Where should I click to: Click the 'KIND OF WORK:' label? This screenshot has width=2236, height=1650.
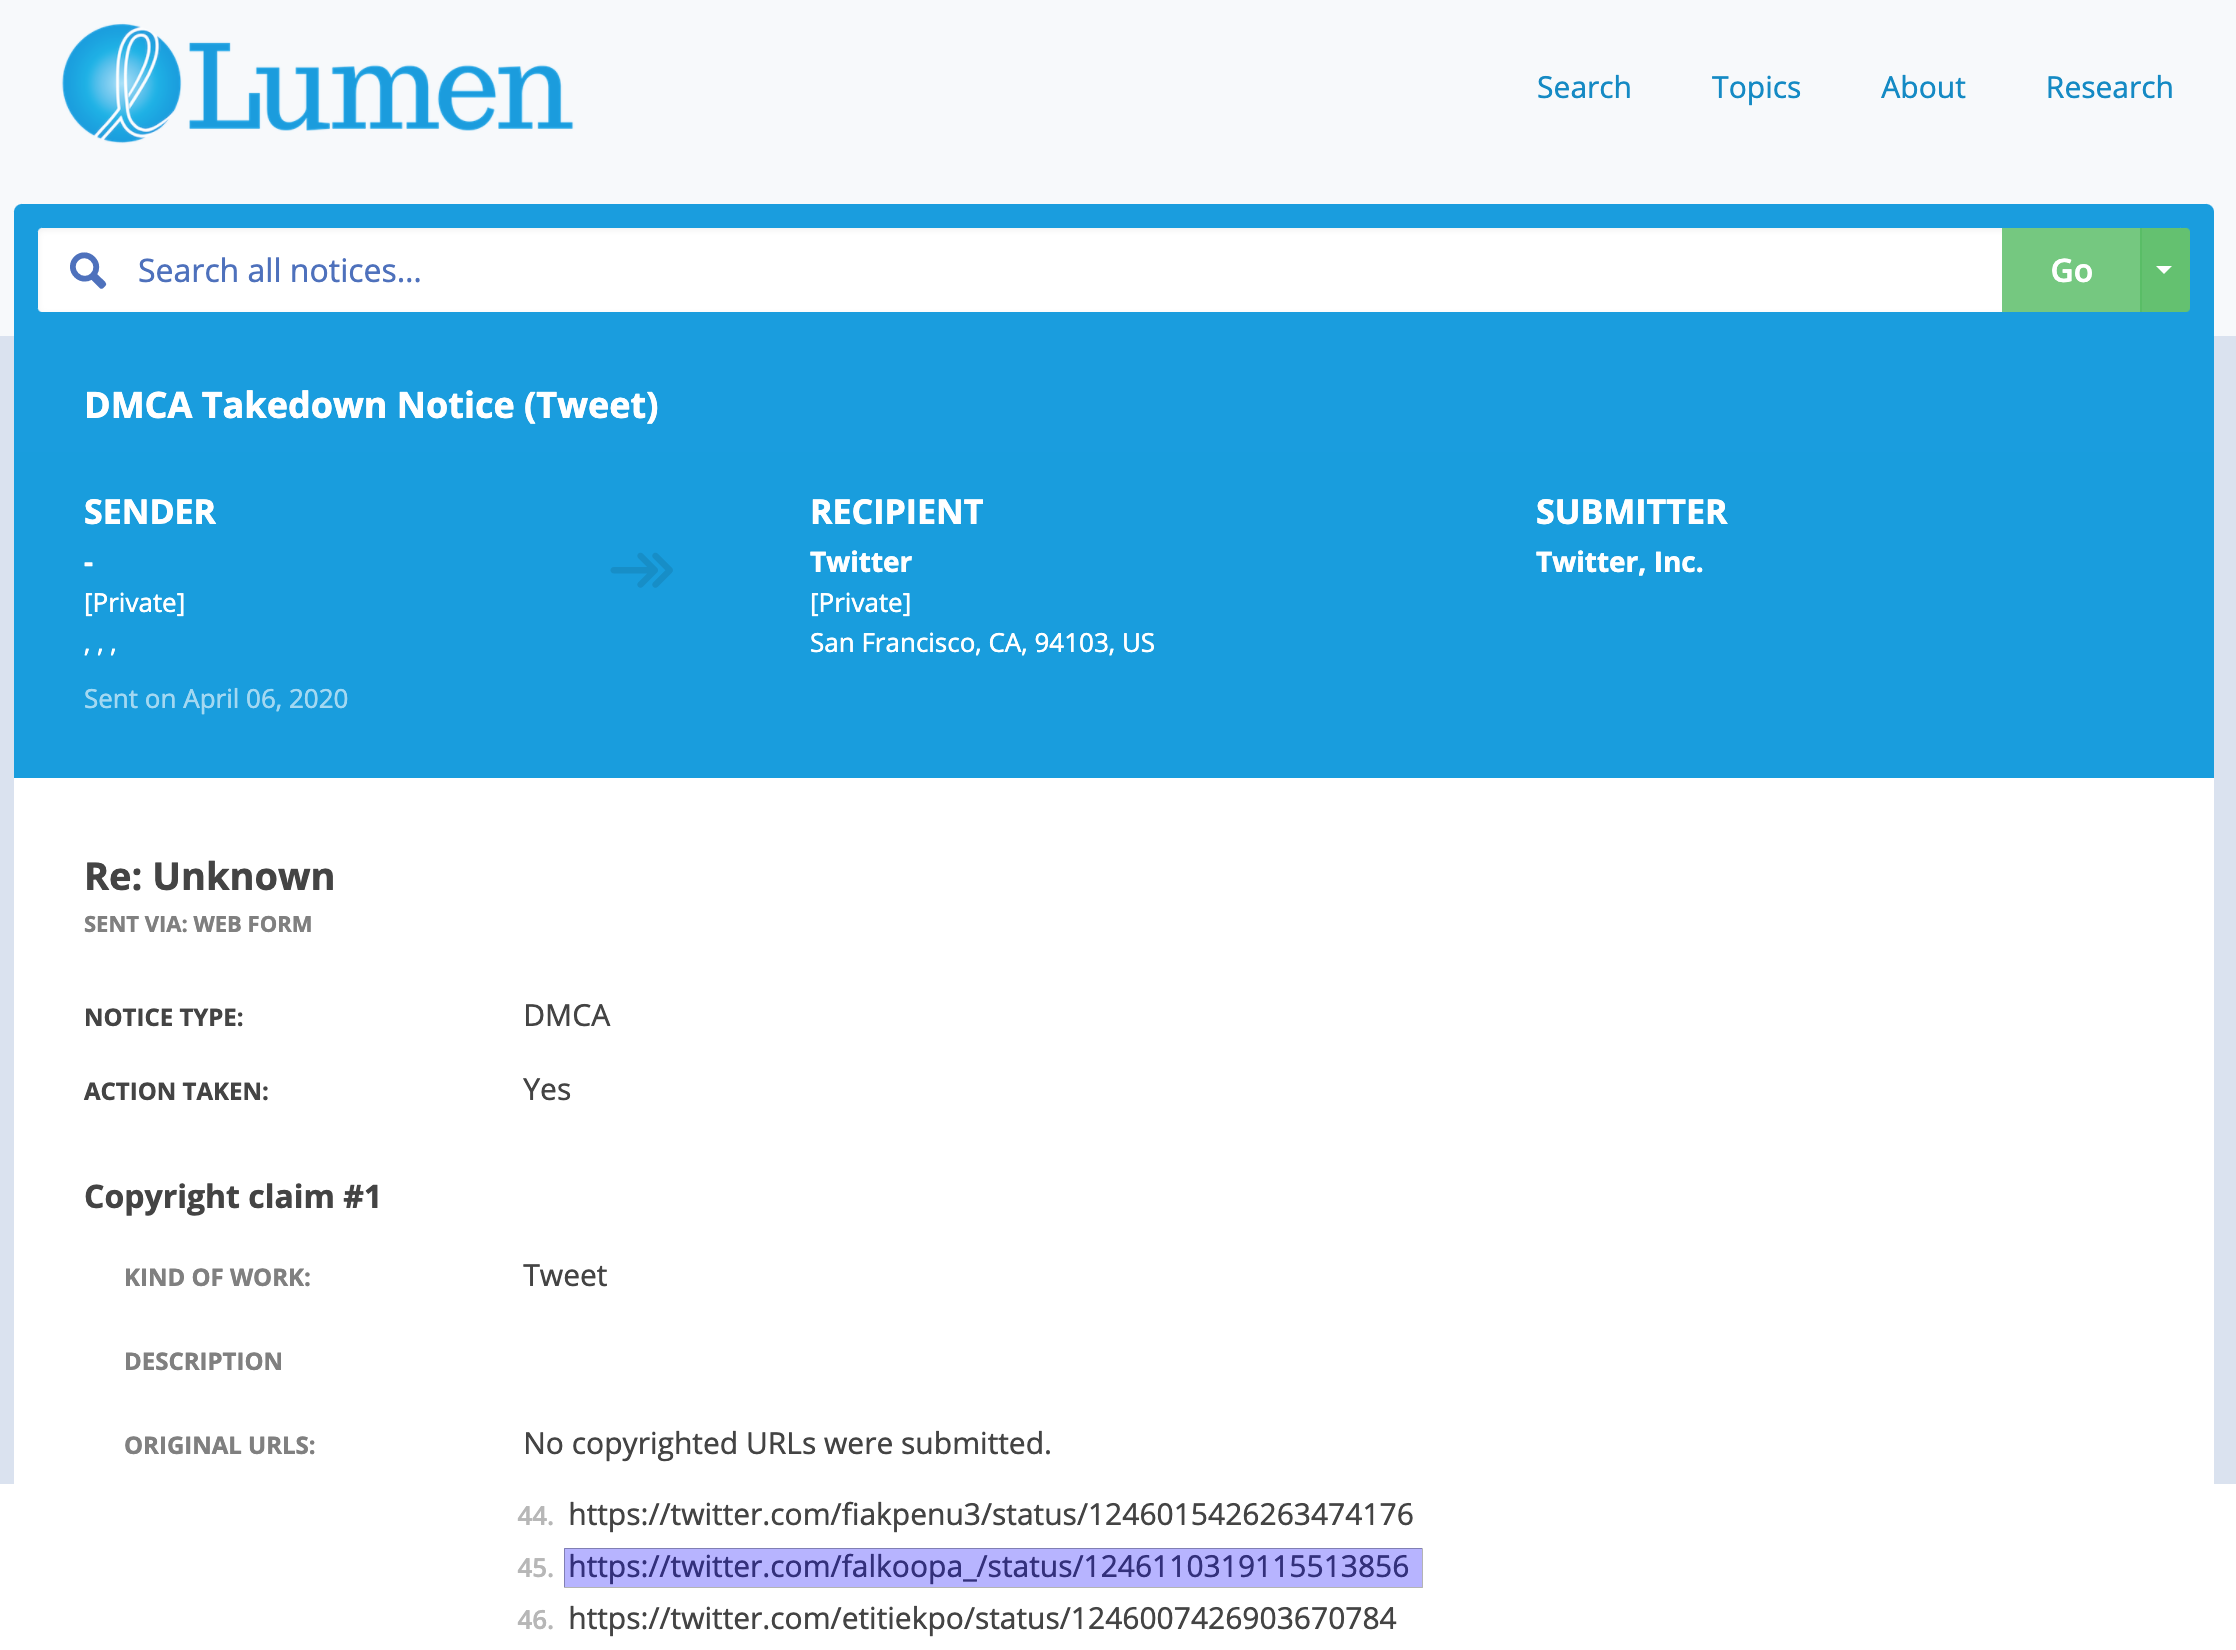tap(217, 1277)
